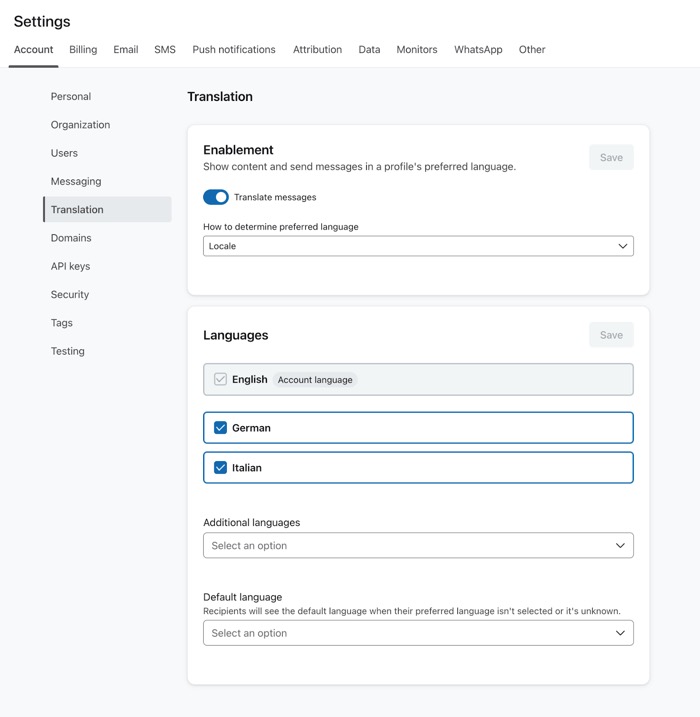This screenshot has height=717, width=700.
Task: Open the Security sidebar section
Action: (x=70, y=295)
